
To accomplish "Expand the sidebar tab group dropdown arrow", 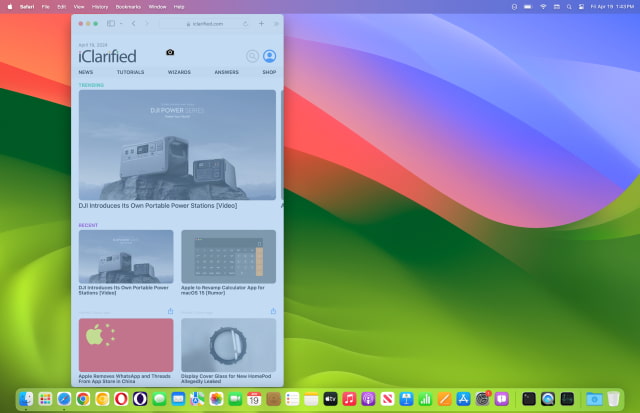I will coord(121,22).
